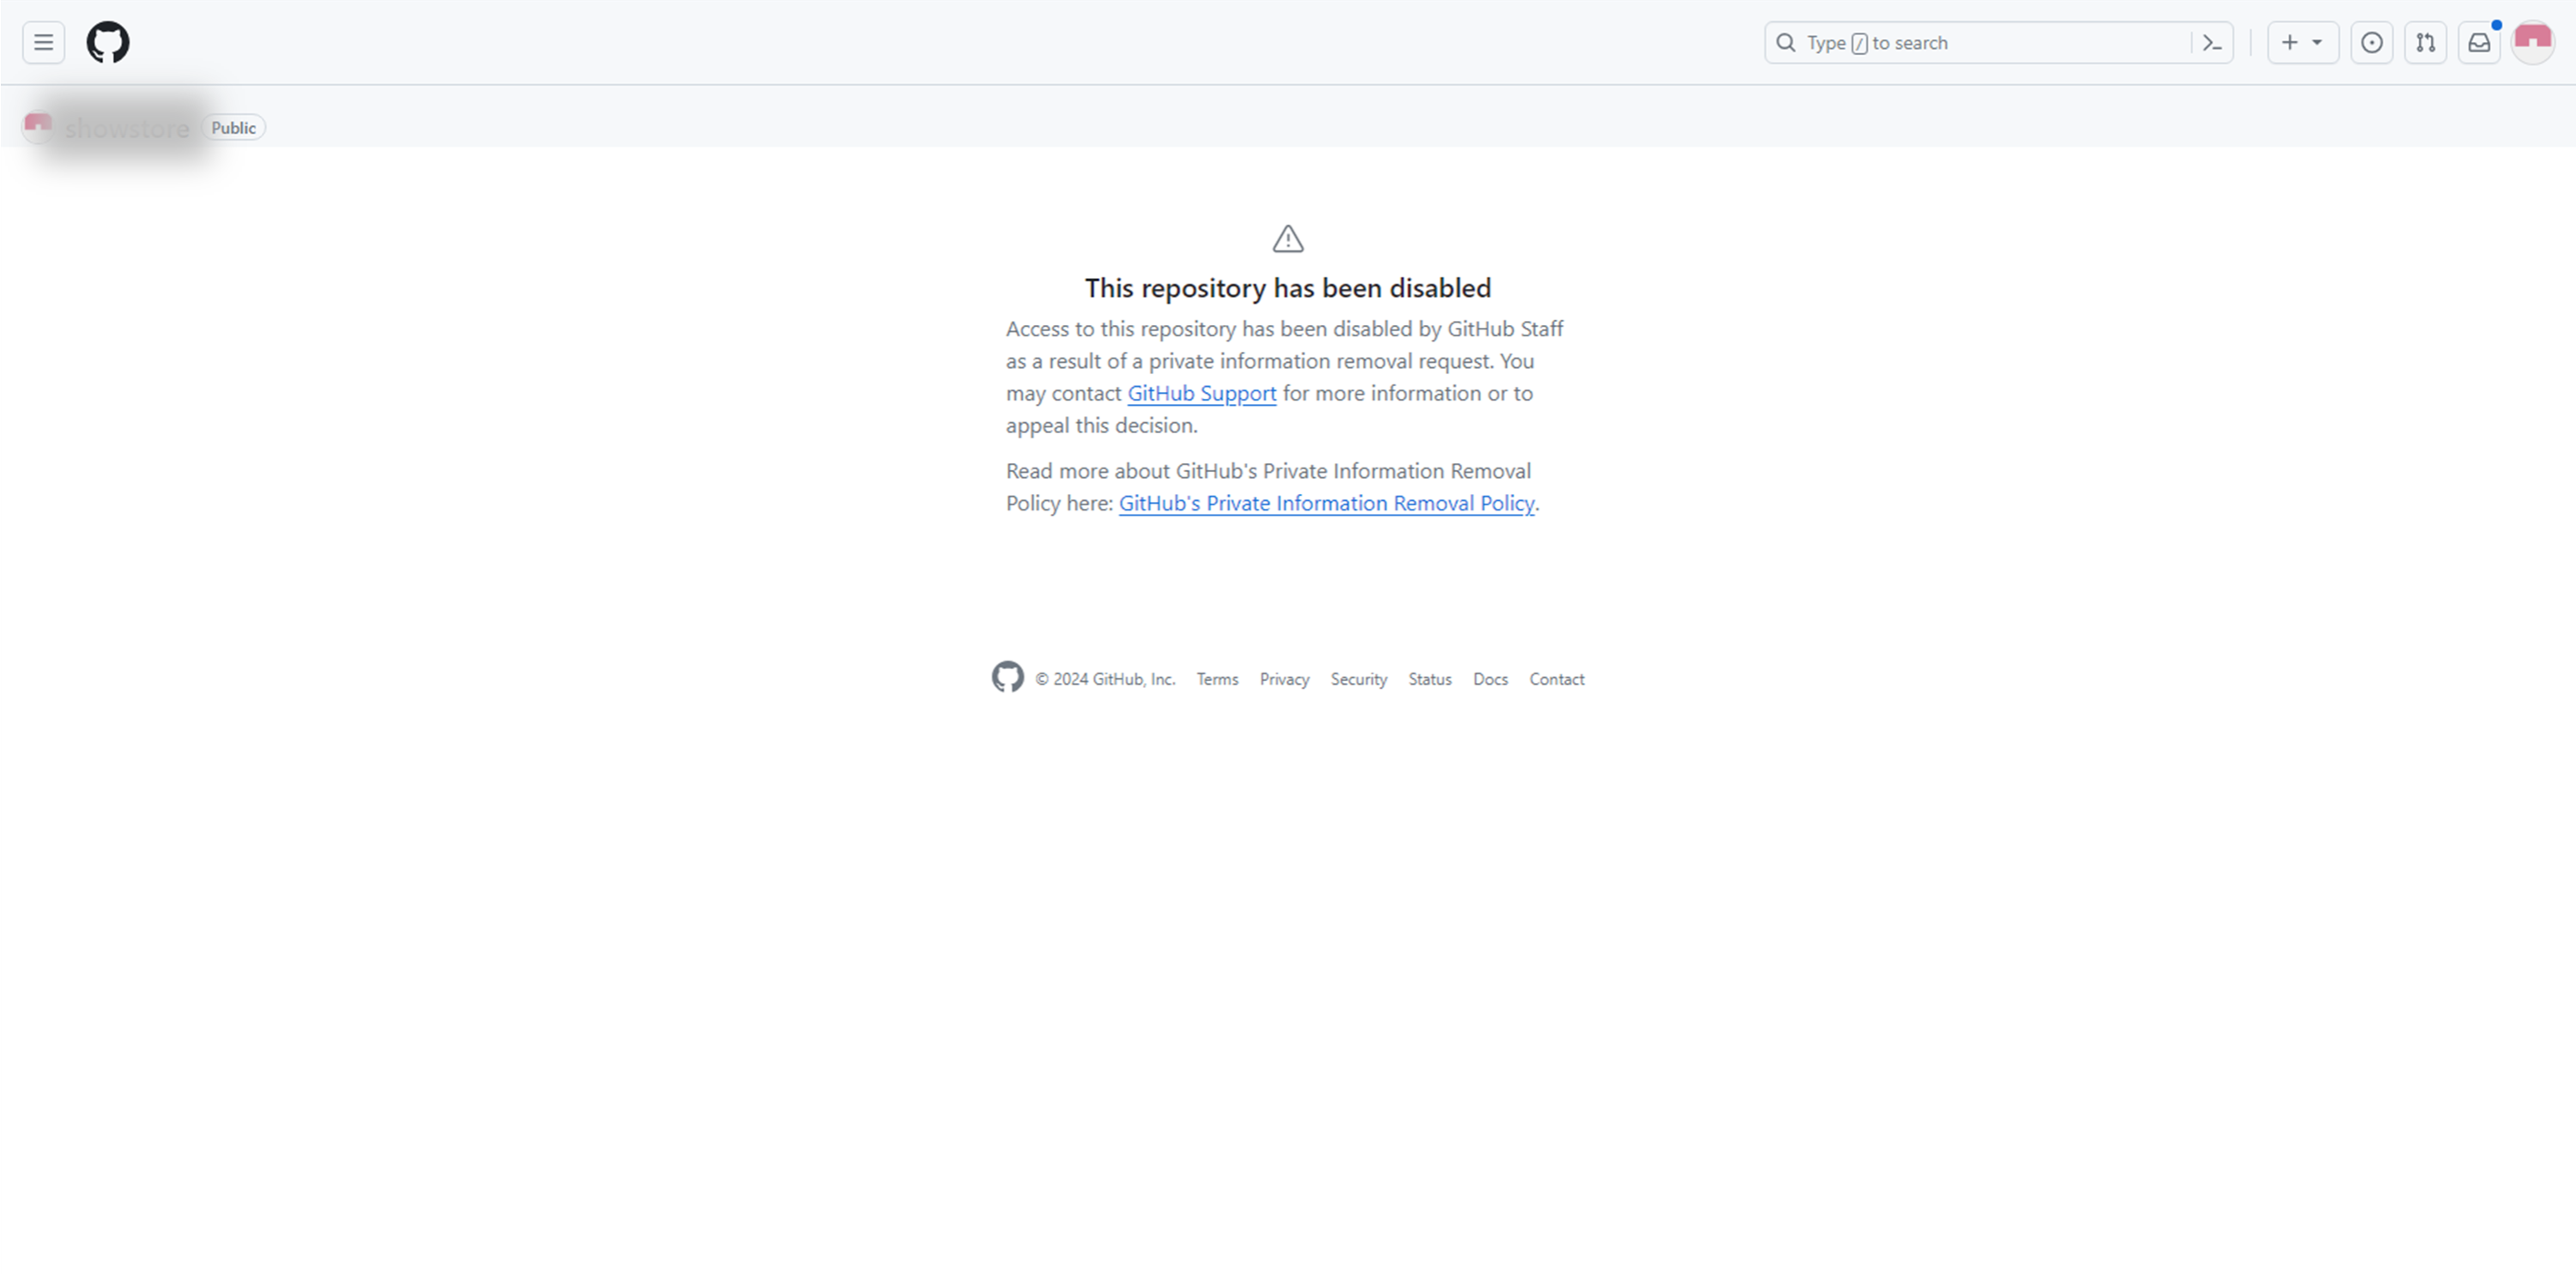
Task: Click the repository owner avatar
Action: click(x=38, y=127)
